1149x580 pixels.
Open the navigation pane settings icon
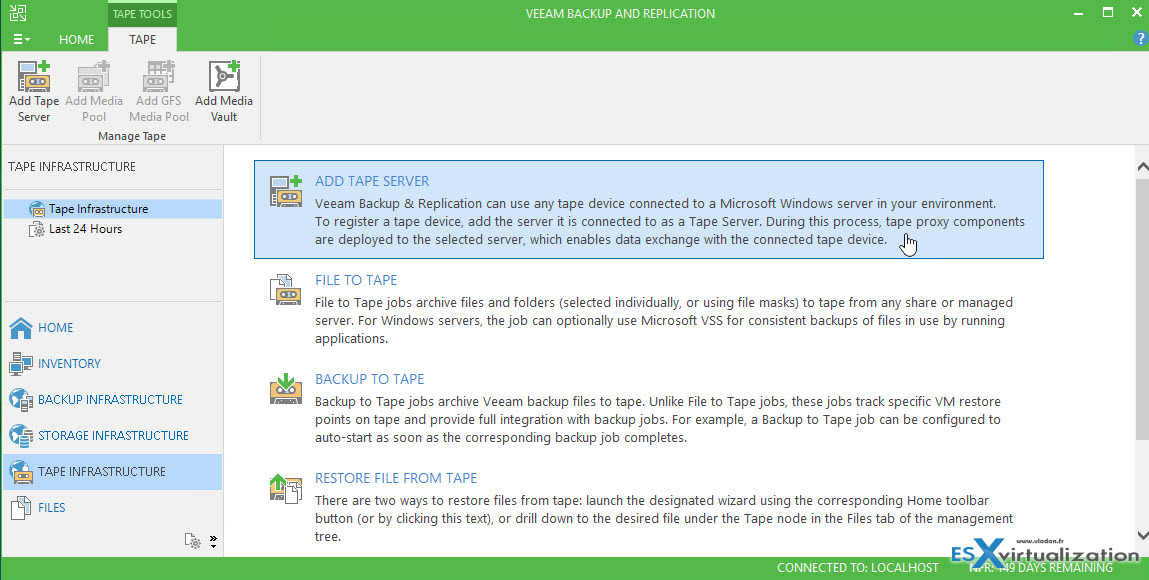coord(193,541)
